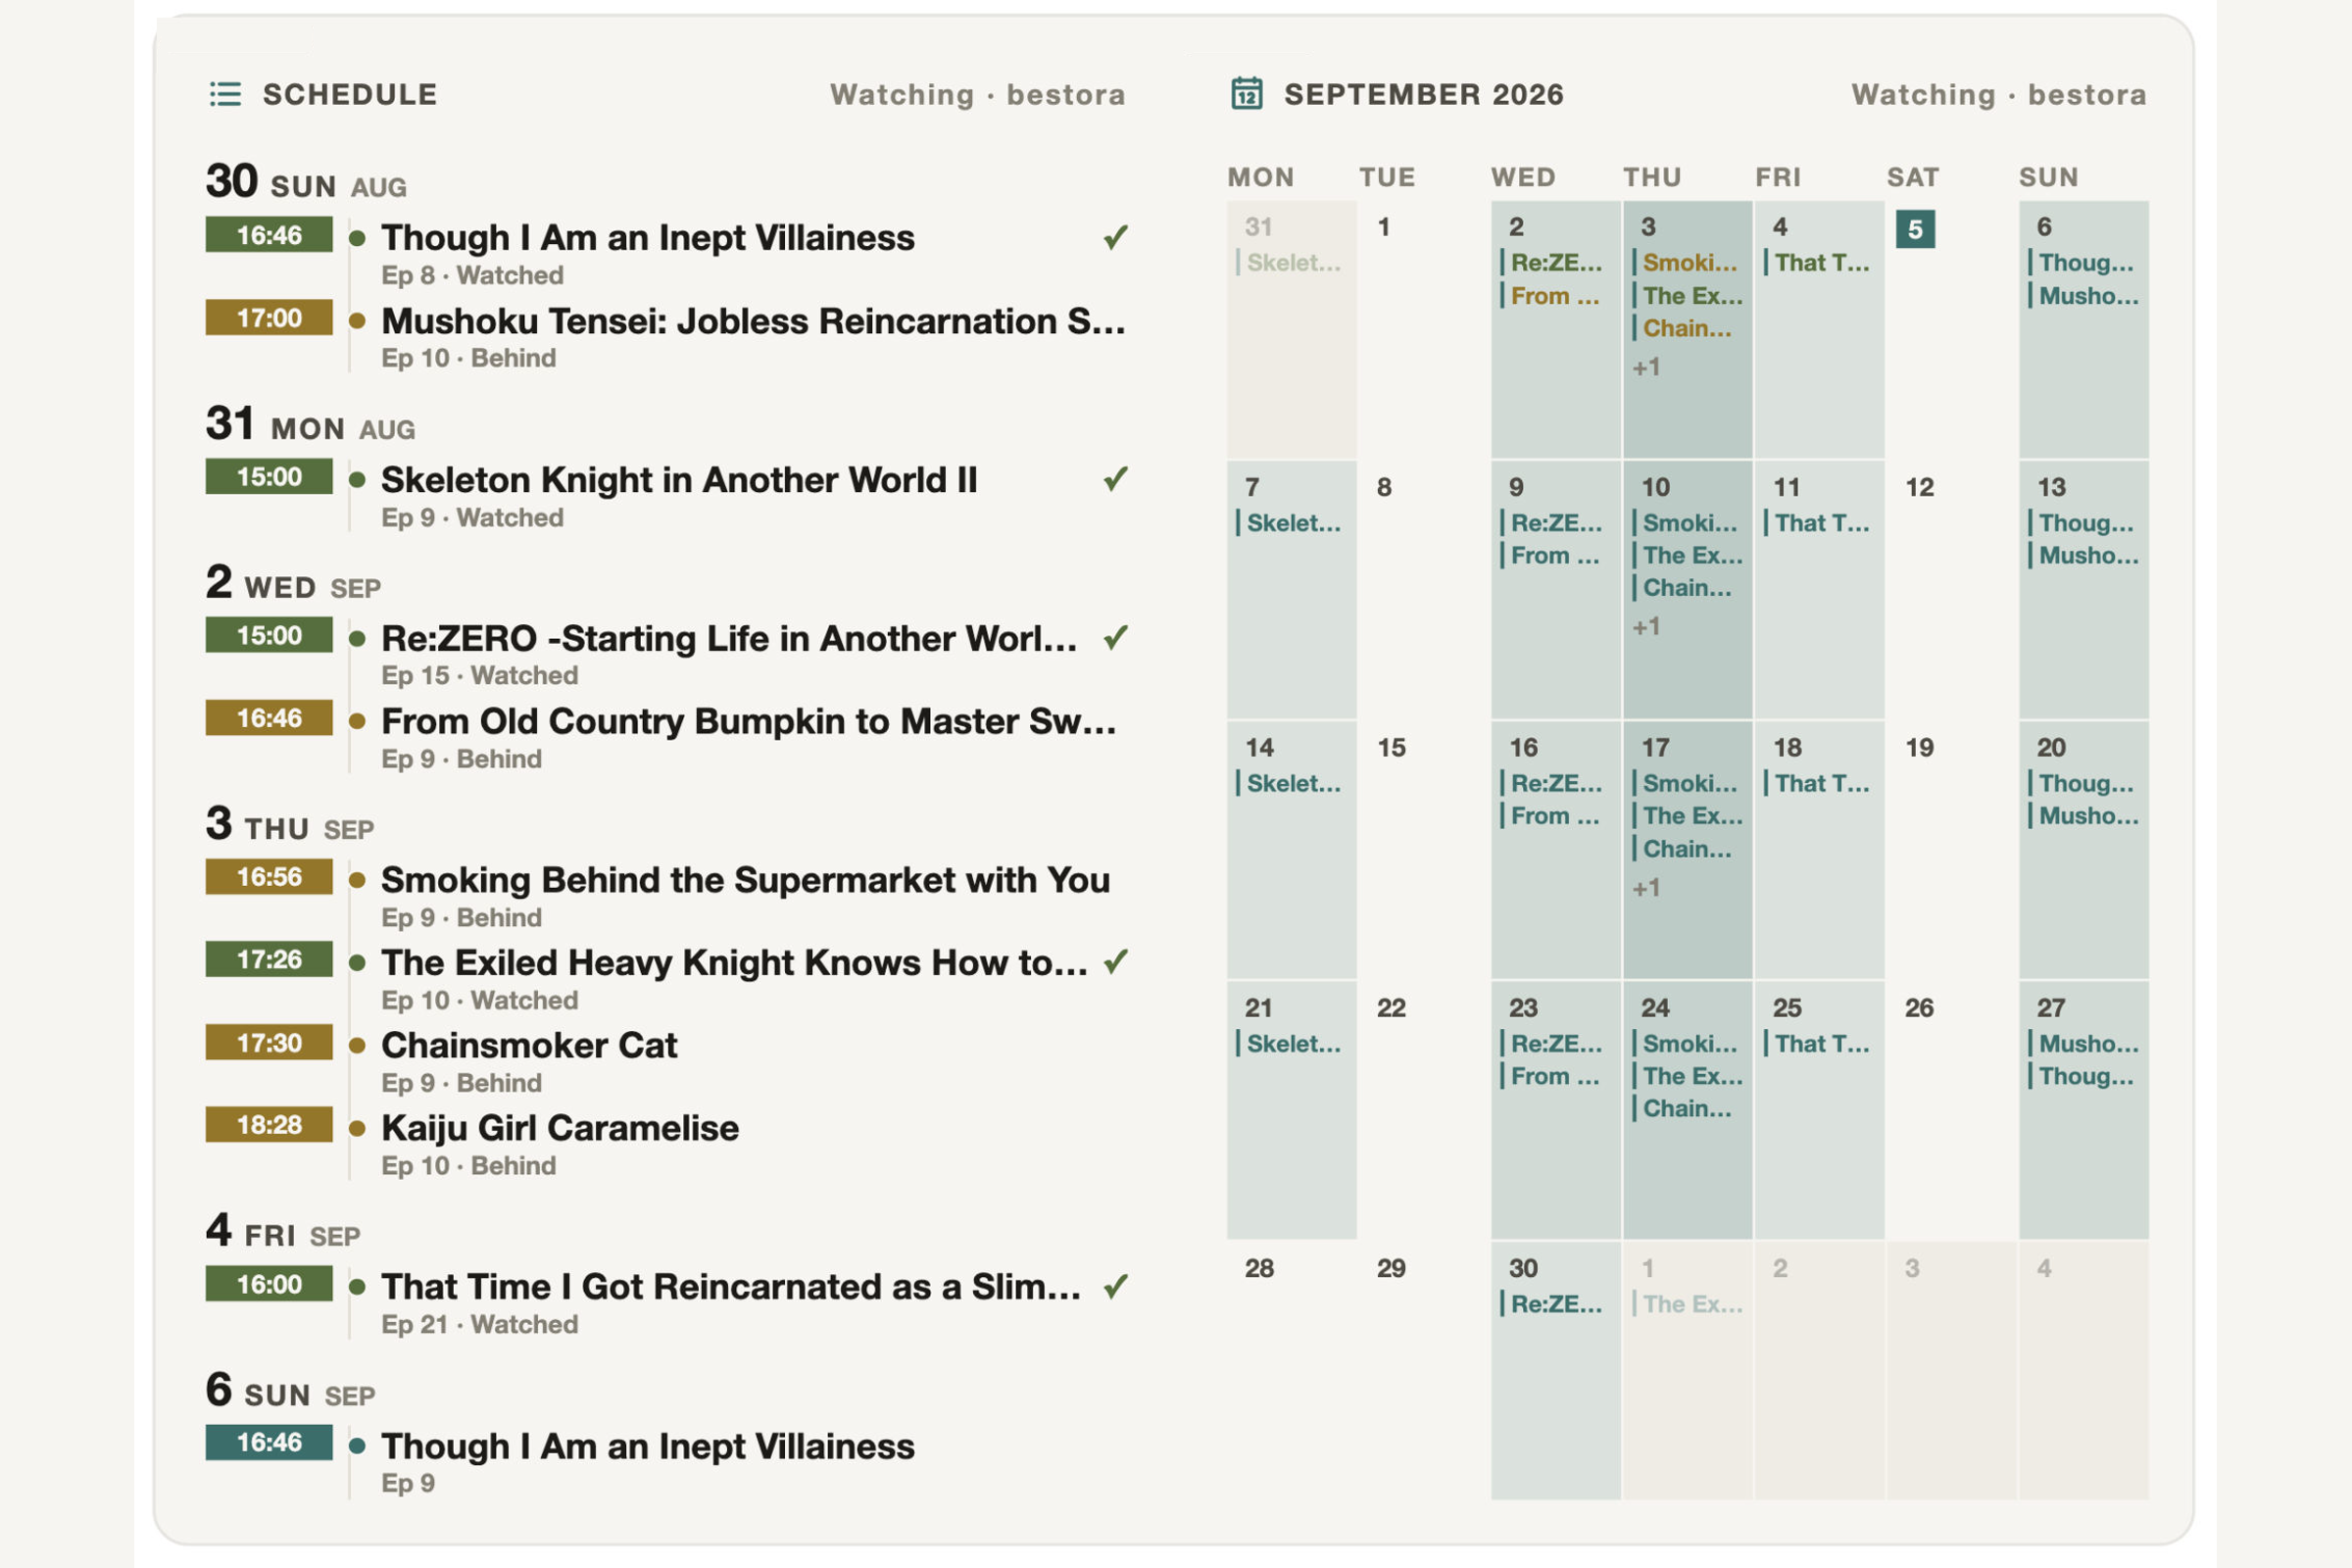Click watched checkmark for Skeleton Knight in Another World II
The height and width of the screenshot is (1568, 2352).
(x=1116, y=480)
